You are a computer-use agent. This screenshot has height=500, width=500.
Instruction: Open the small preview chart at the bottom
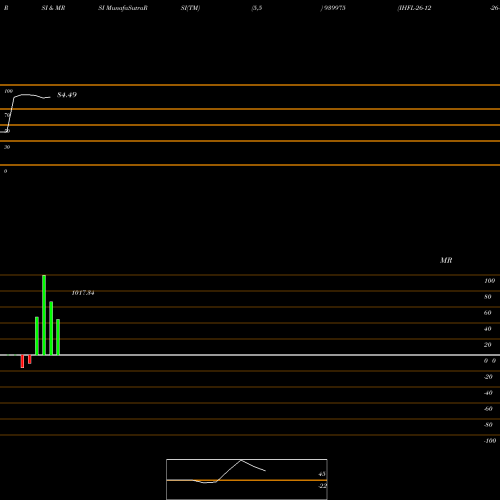pyautogui.click(x=247, y=479)
